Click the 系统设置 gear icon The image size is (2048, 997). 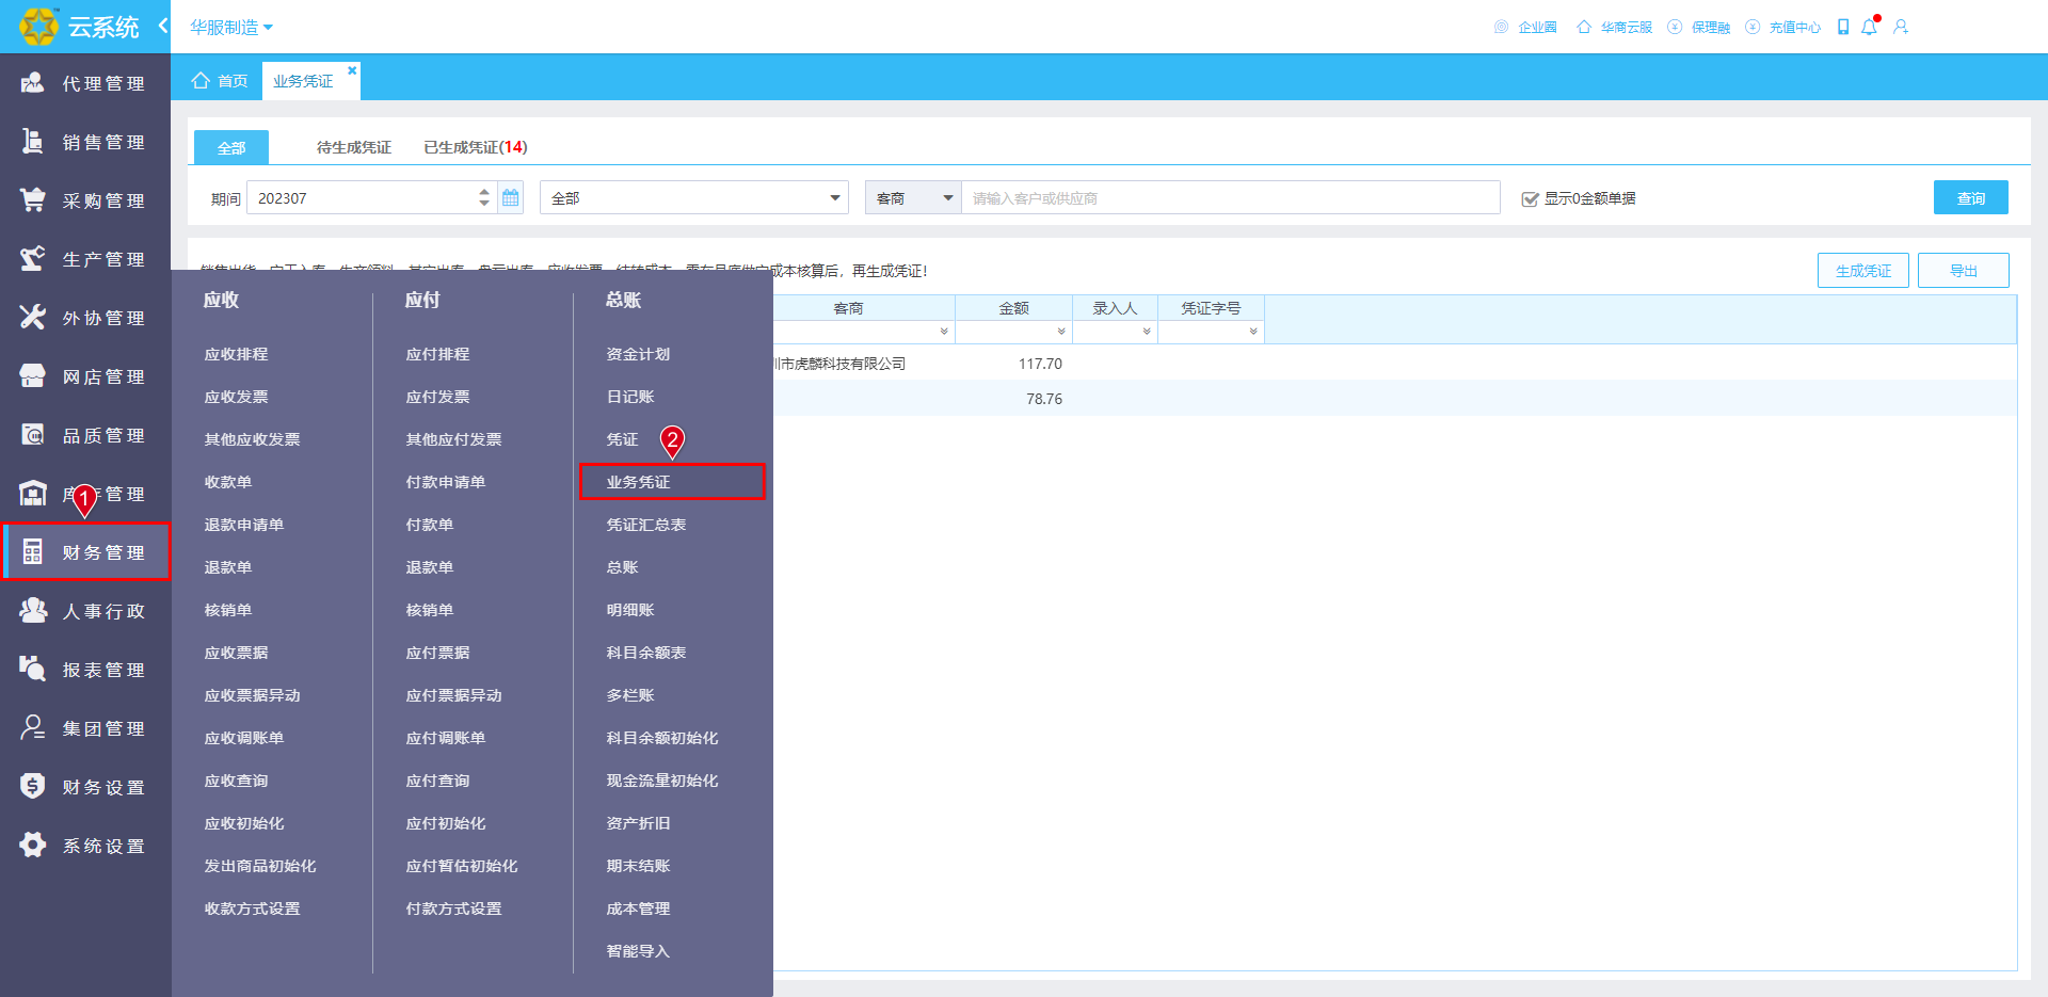[x=32, y=845]
